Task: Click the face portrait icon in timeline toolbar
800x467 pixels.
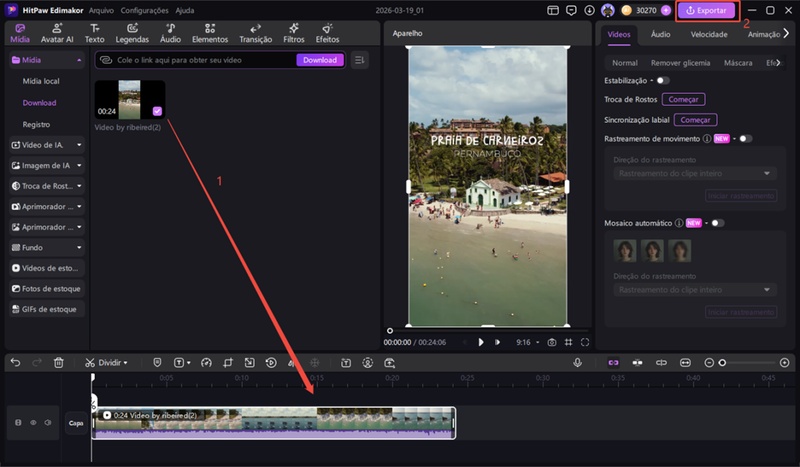Action: pyautogui.click(x=367, y=362)
